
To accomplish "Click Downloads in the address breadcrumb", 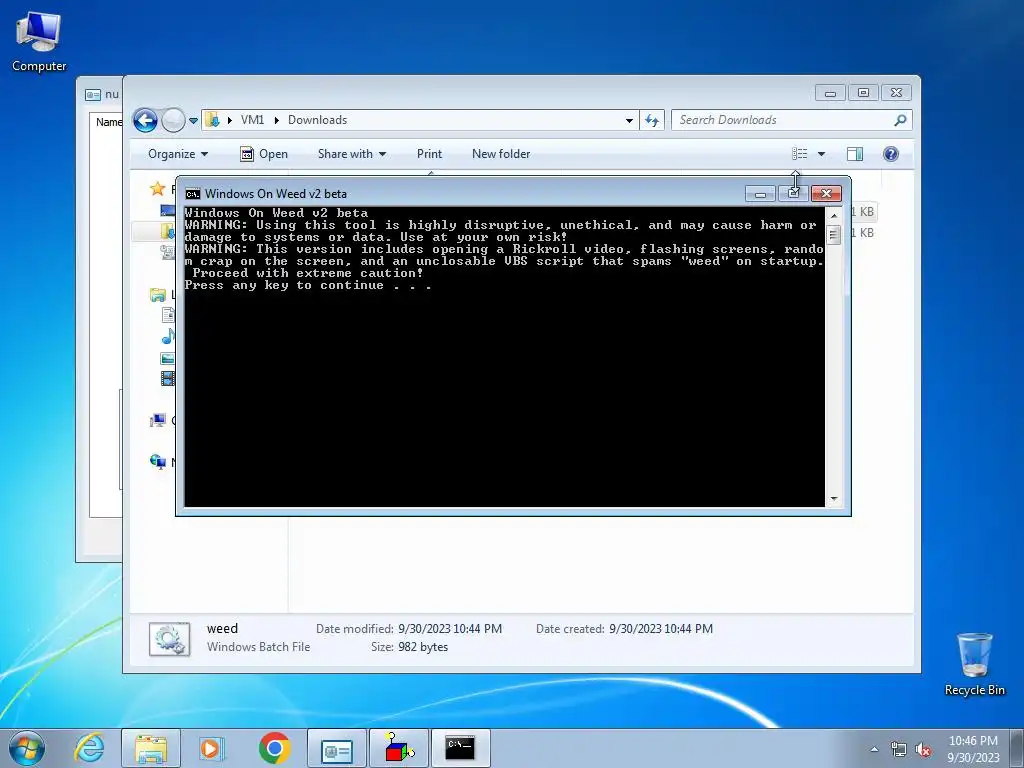I will click(x=317, y=120).
